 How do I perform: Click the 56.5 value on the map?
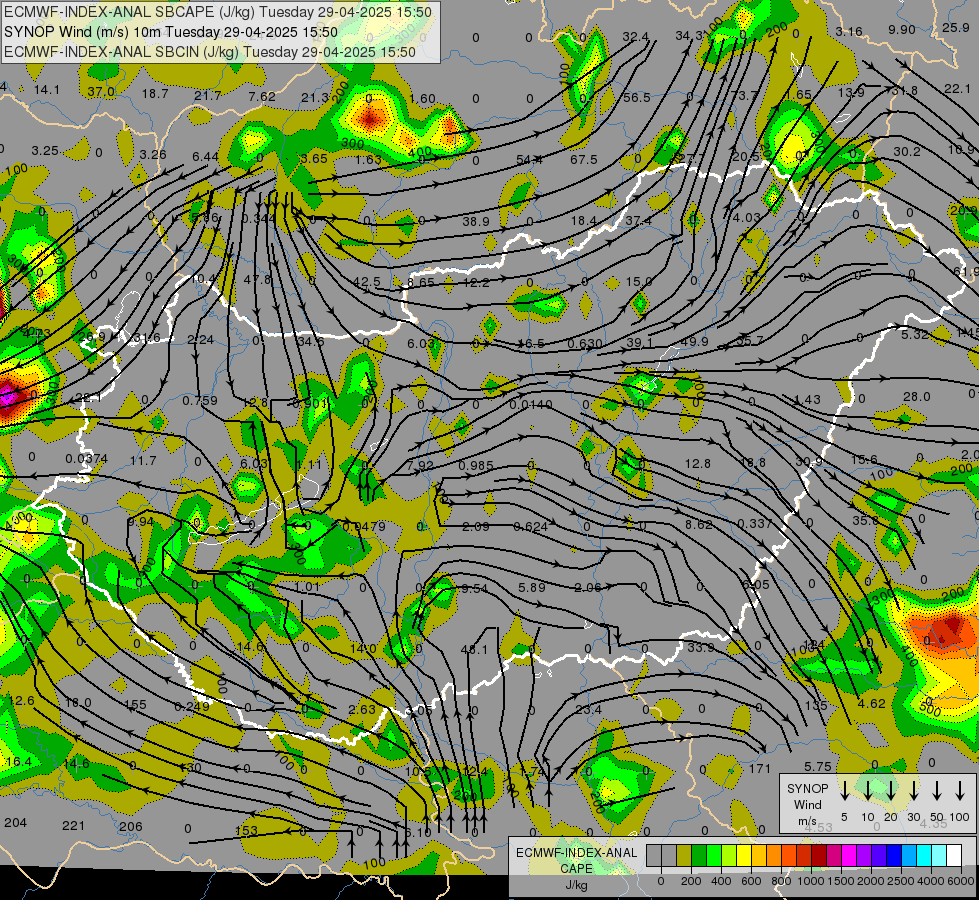pyautogui.click(x=636, y=97)
